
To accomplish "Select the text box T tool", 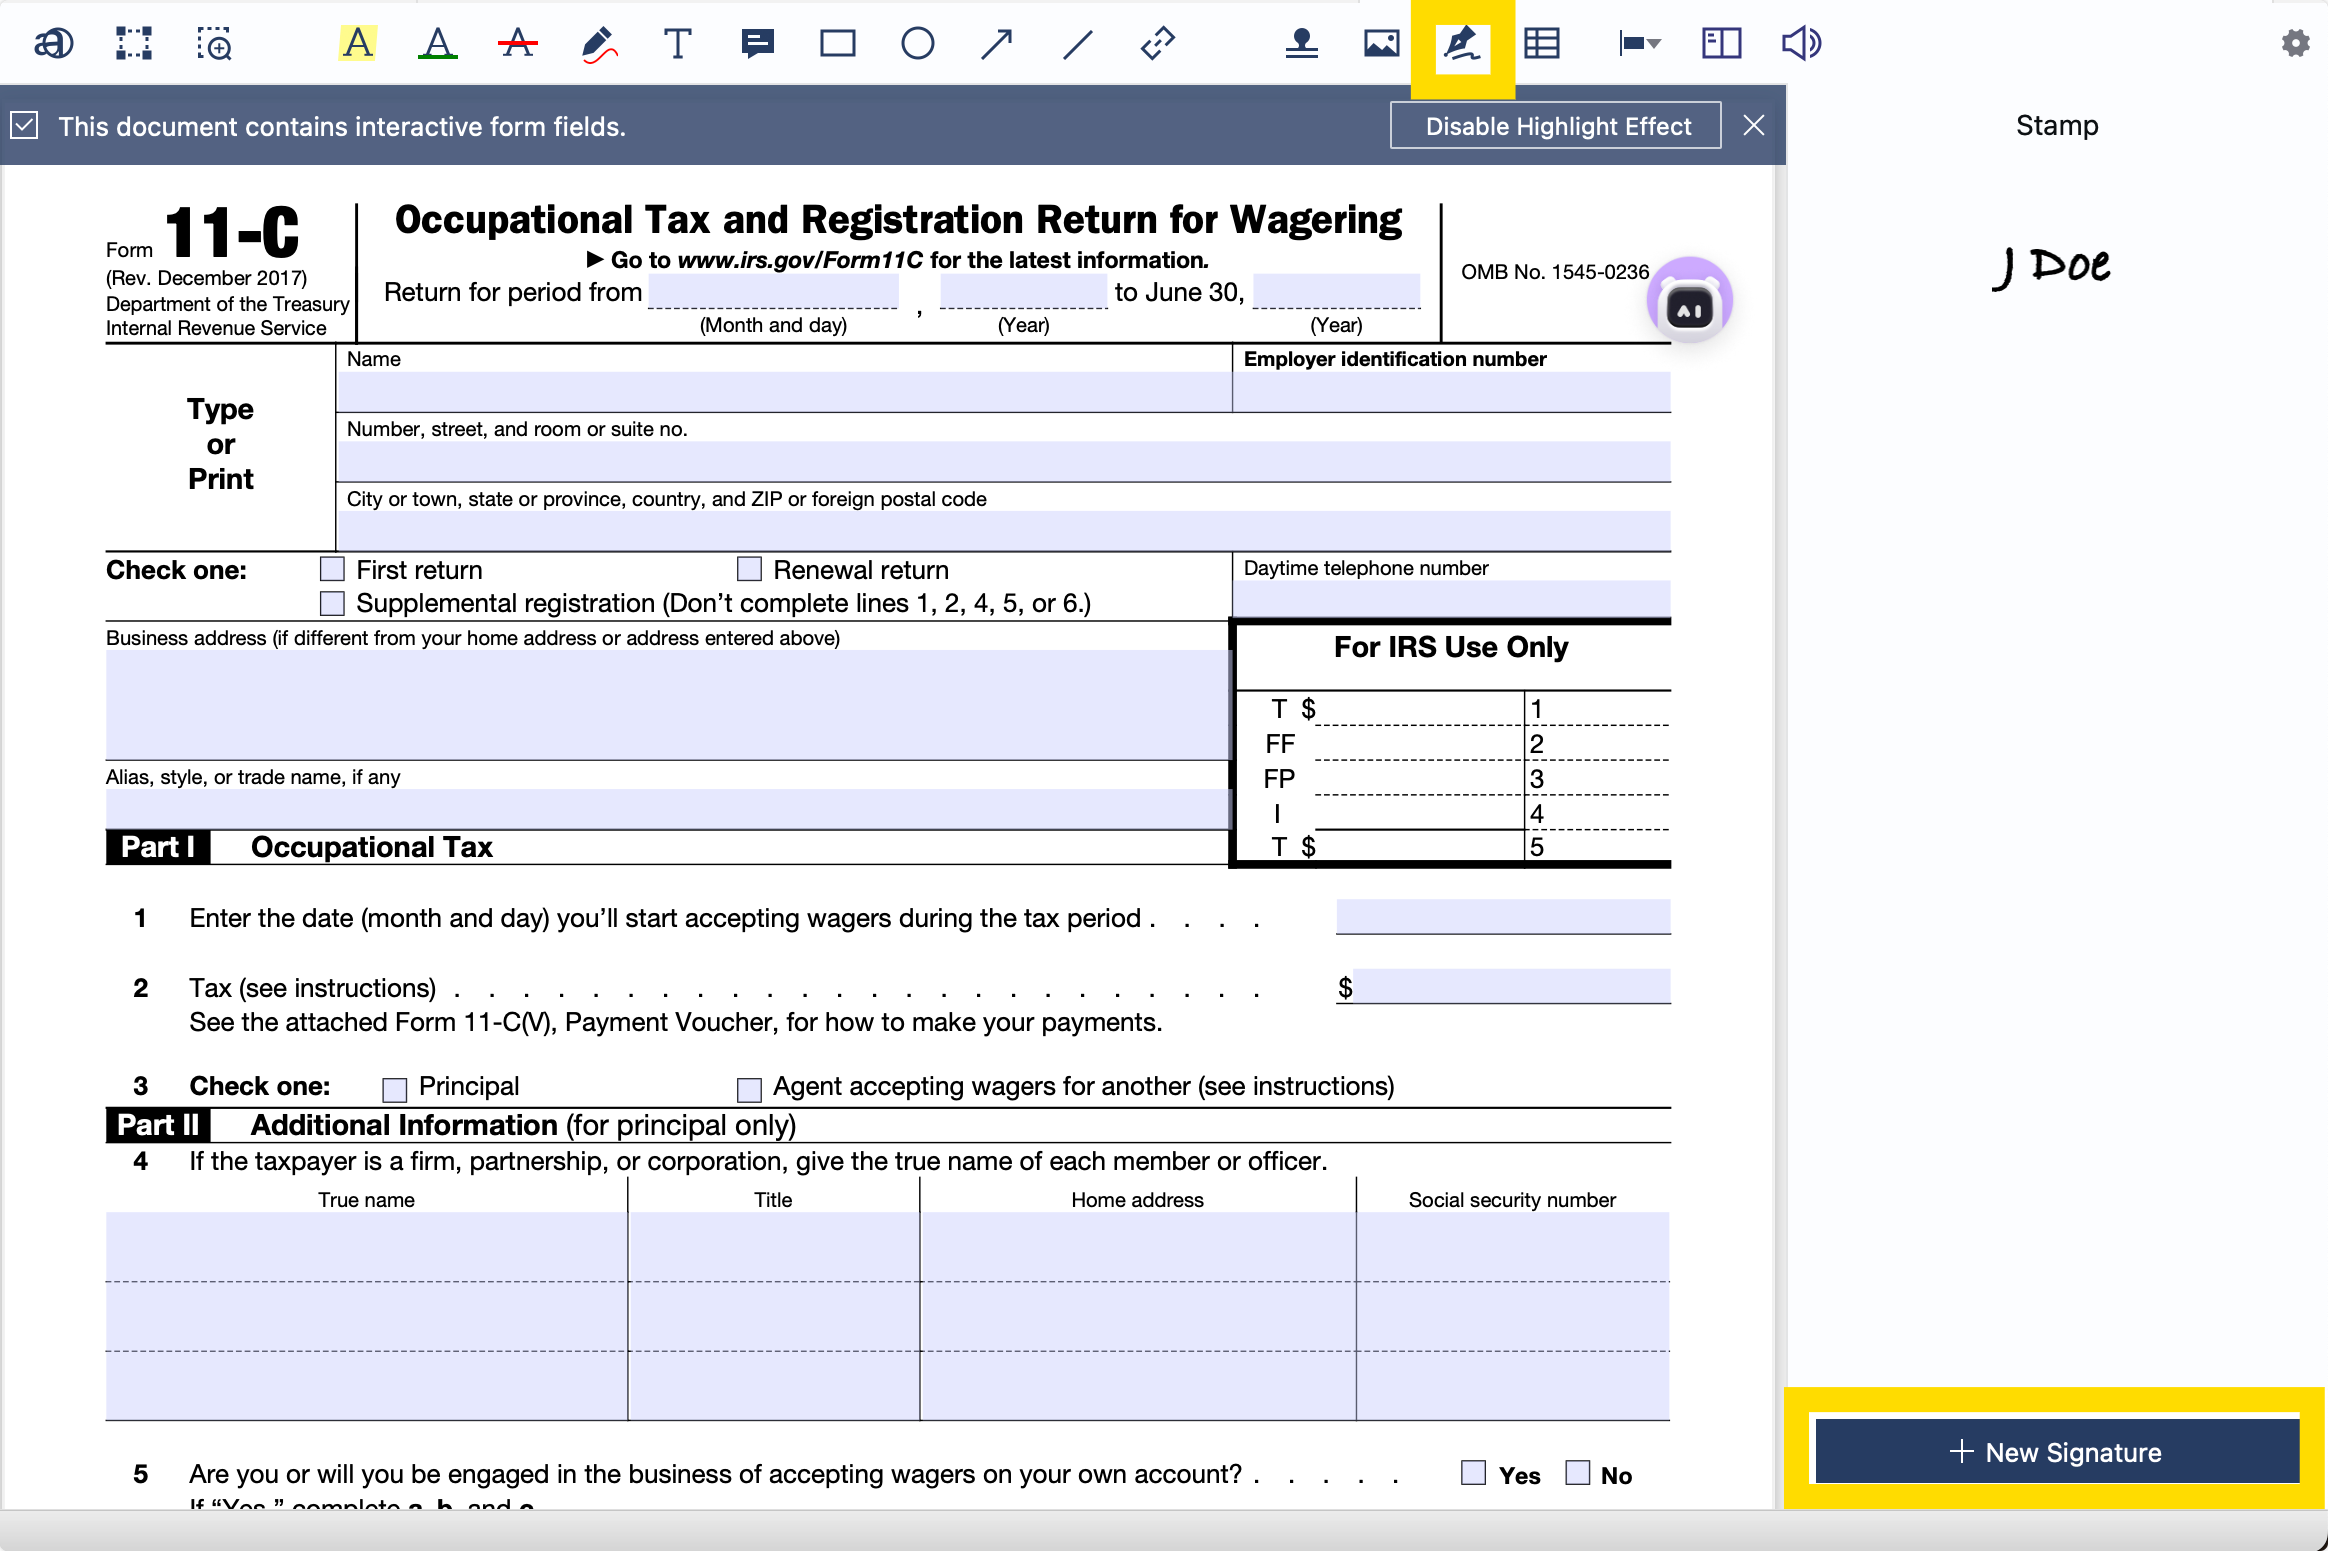I will [677, 43].
